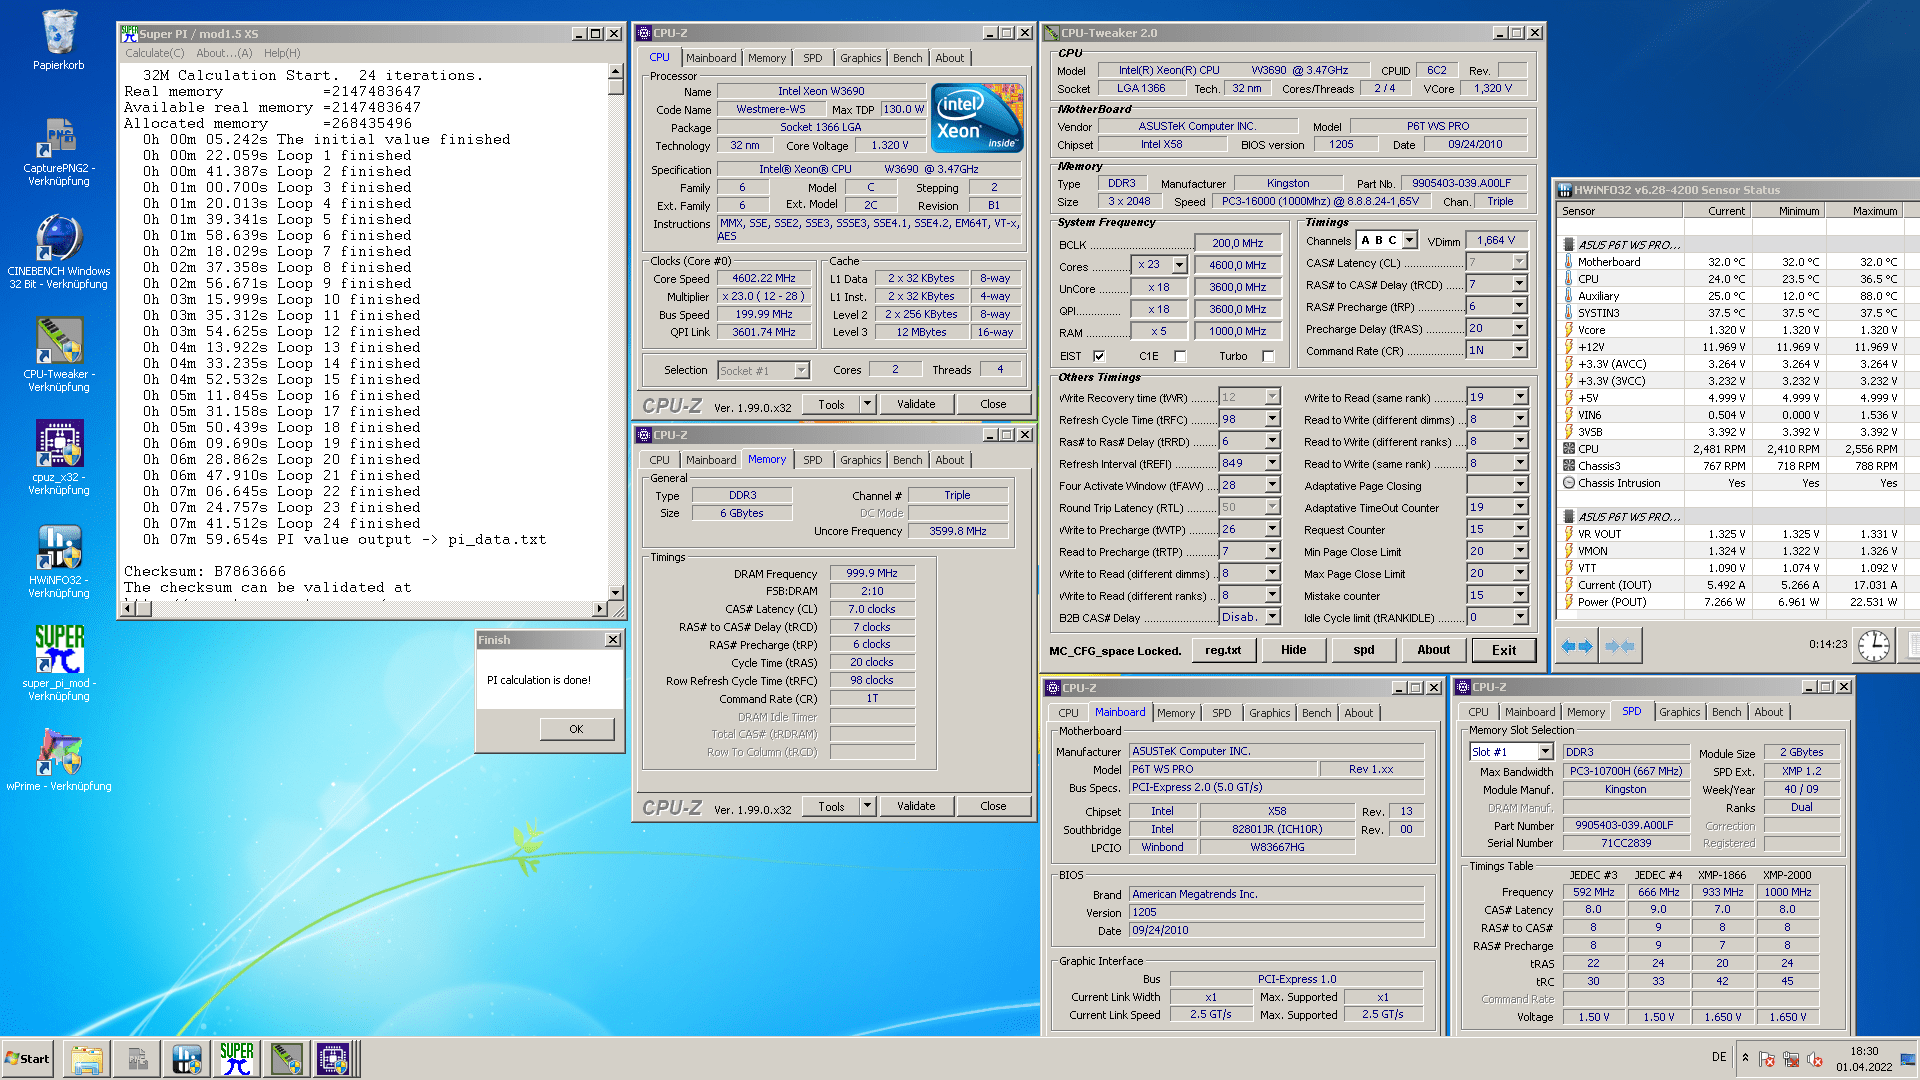Open Calculate(C) menu in Super PI
The width and height of the screenshot is (1920, 1080).
pos(154,53)
